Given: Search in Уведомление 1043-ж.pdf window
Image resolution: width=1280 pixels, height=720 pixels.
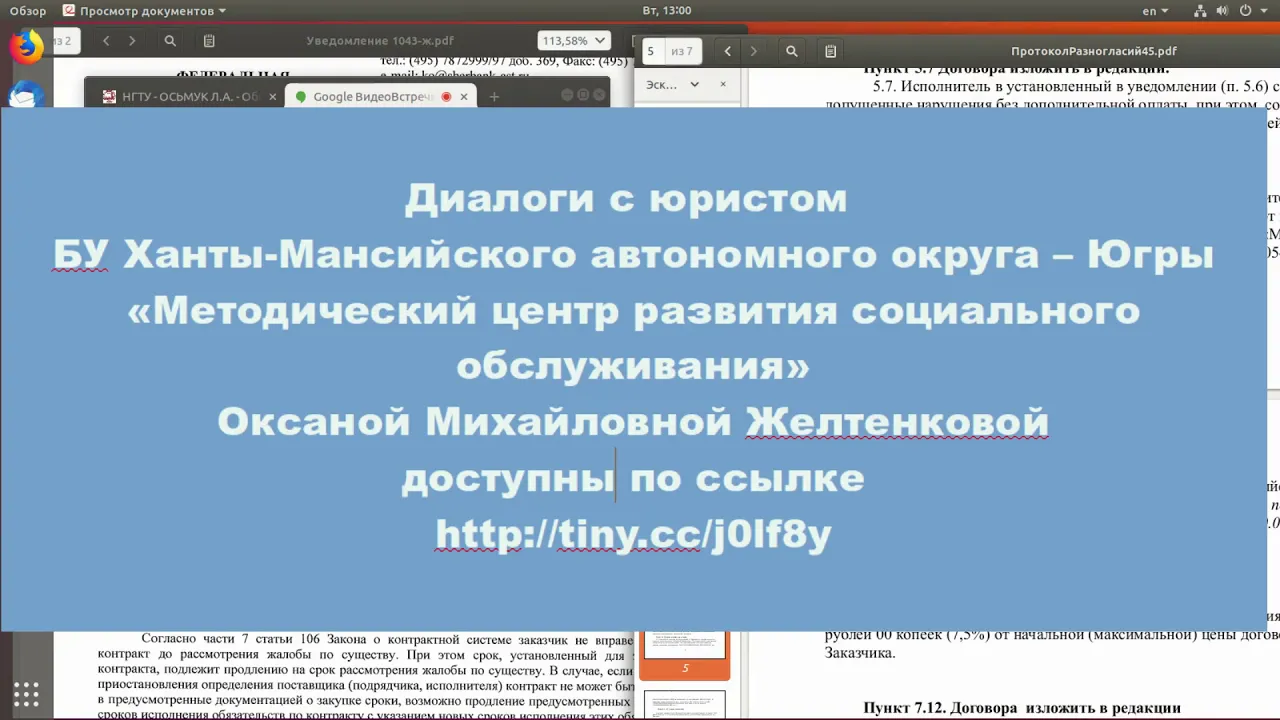Looking at the screenshot, I should click(x=170, y=41).
